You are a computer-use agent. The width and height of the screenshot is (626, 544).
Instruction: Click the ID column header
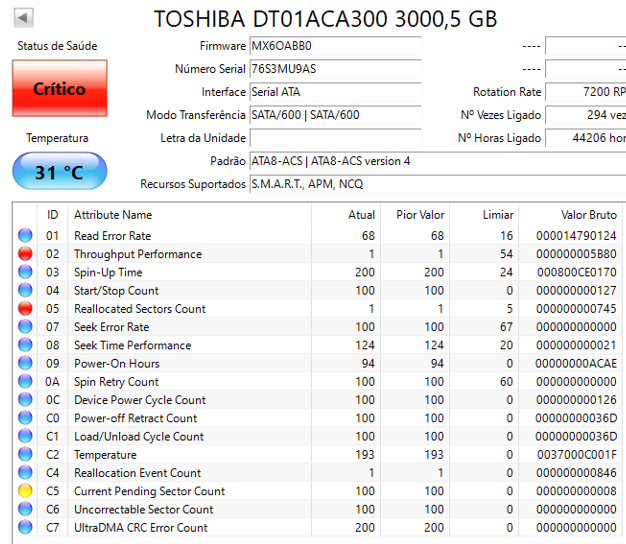pos(52,215)
